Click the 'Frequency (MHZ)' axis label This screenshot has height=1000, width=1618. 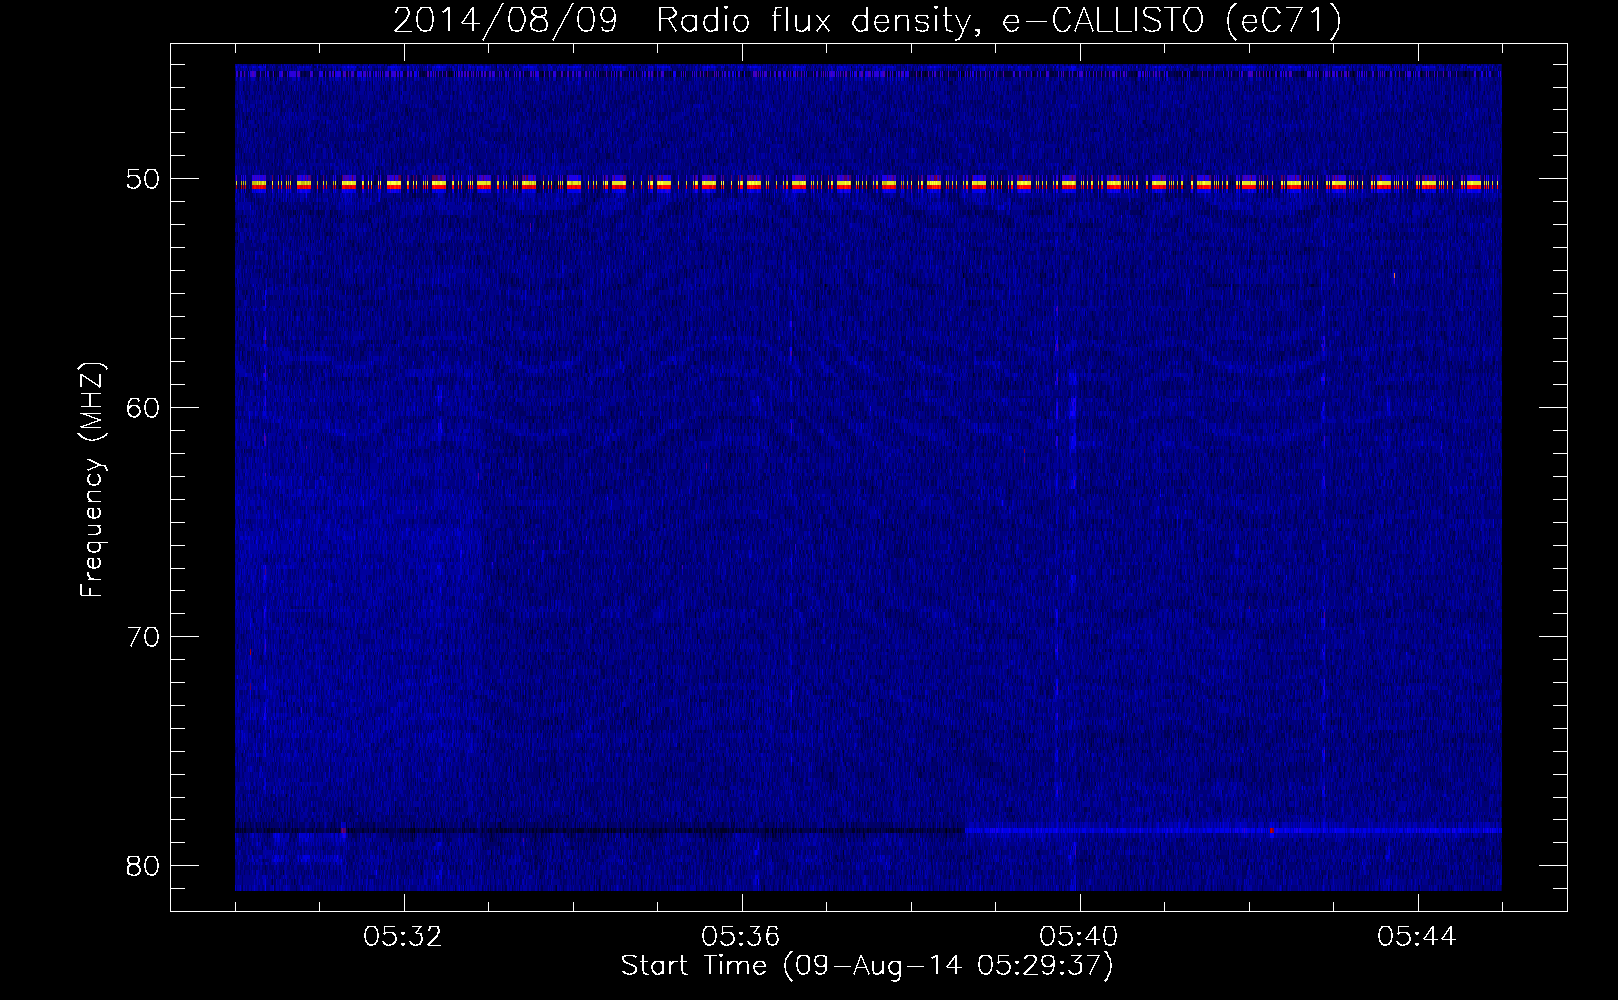(92, 480)
